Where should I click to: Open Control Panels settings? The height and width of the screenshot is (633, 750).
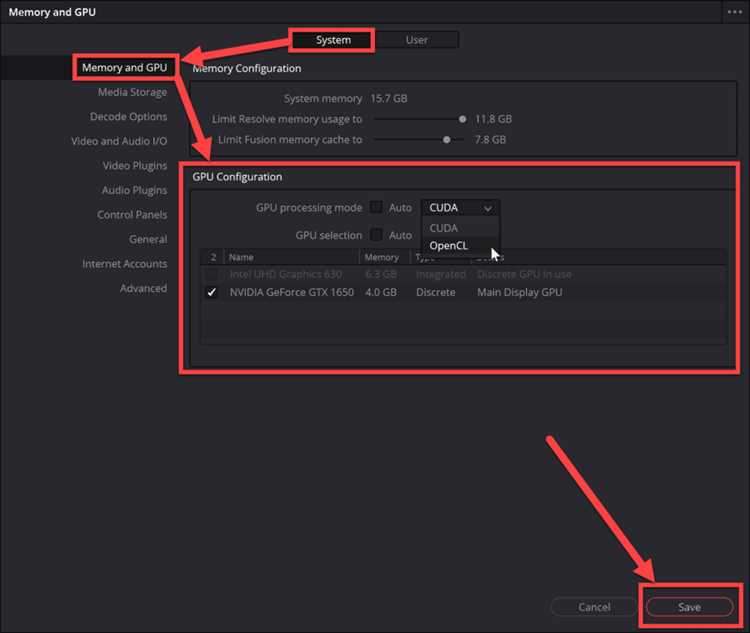coord(132,215)
